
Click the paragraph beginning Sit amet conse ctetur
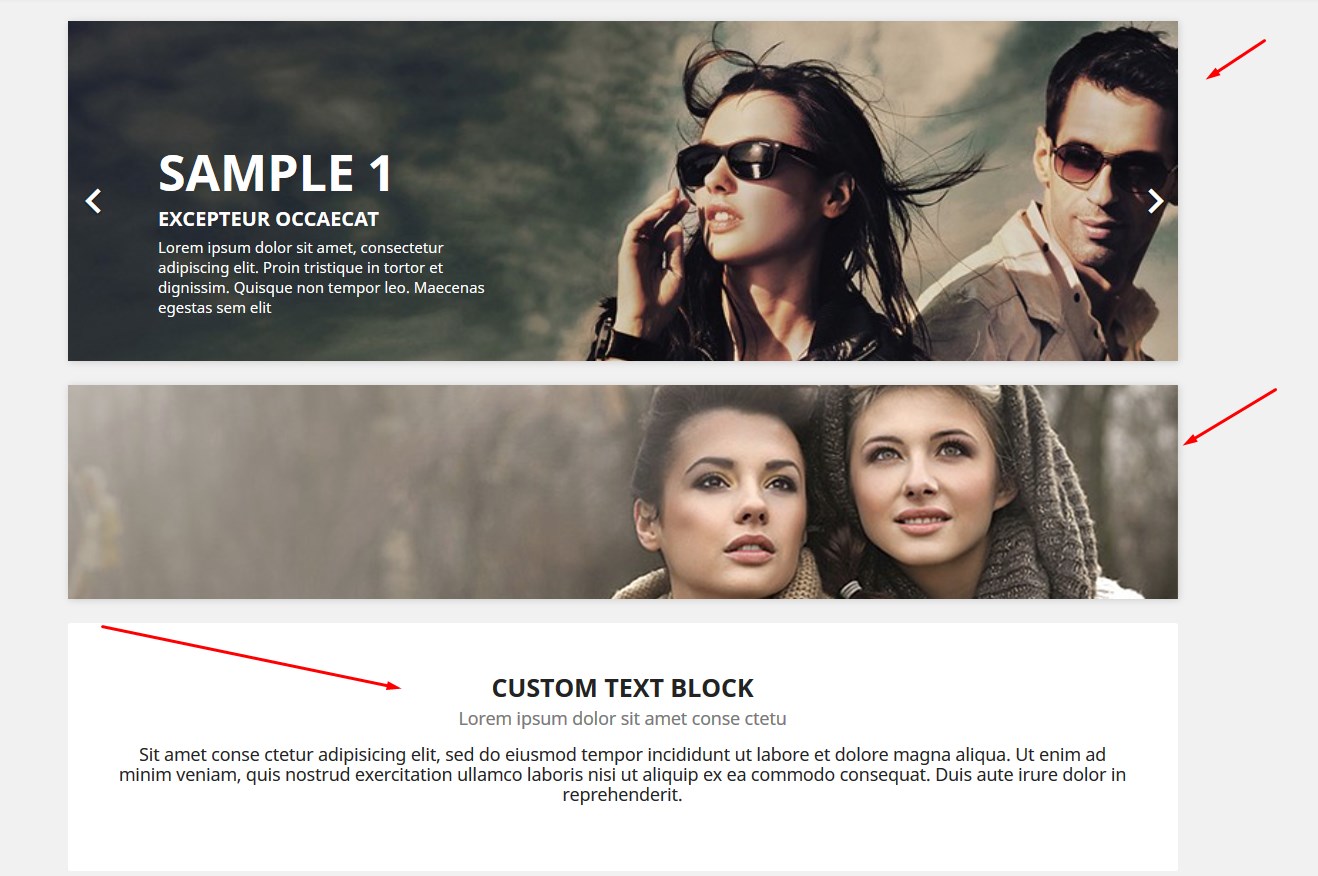pos(622,775)
